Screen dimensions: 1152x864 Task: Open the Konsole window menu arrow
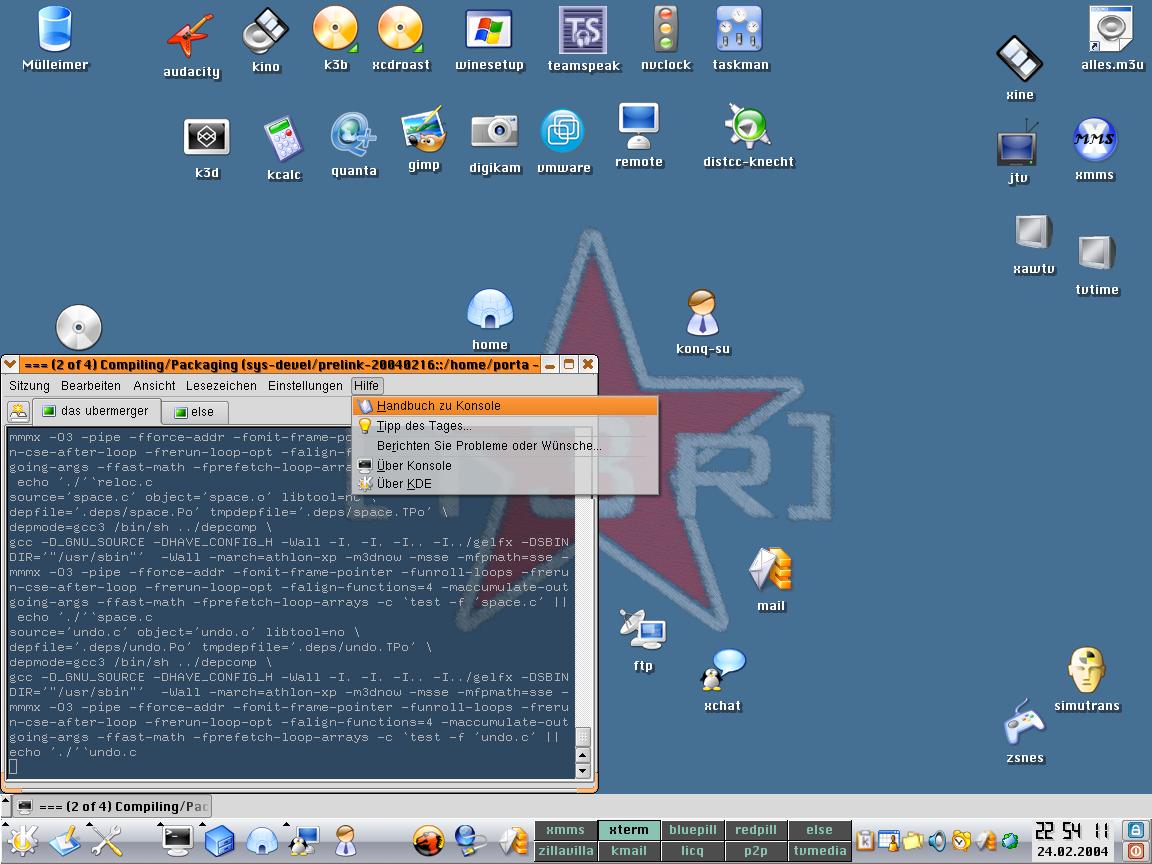coord(10,365)
